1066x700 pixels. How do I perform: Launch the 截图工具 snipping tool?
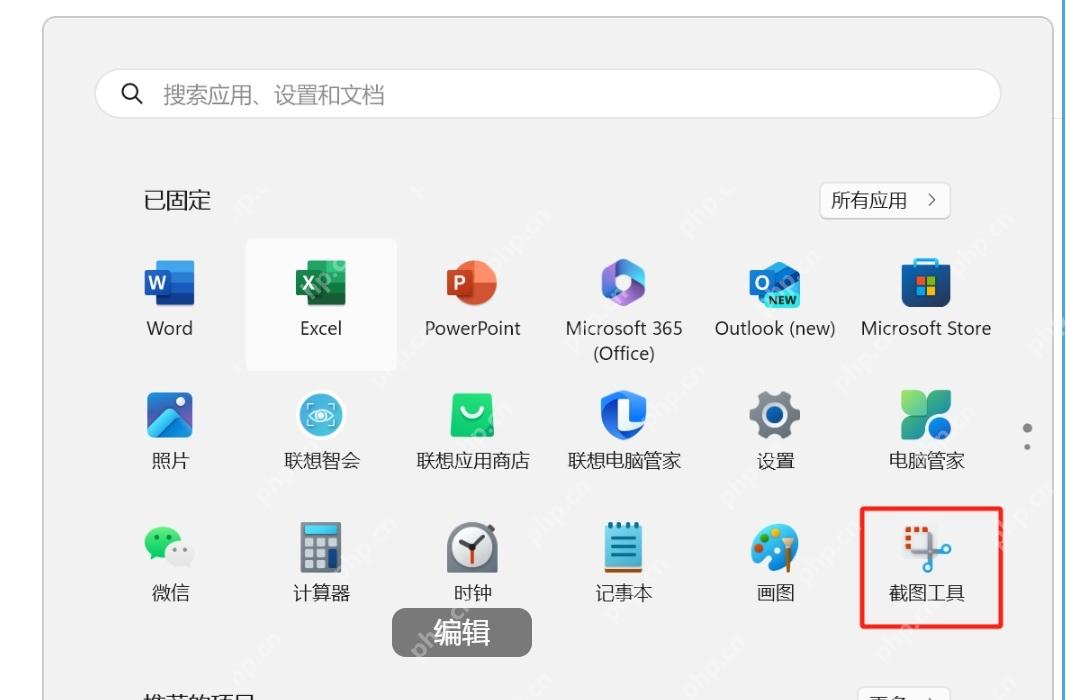[x=927, y=548]
